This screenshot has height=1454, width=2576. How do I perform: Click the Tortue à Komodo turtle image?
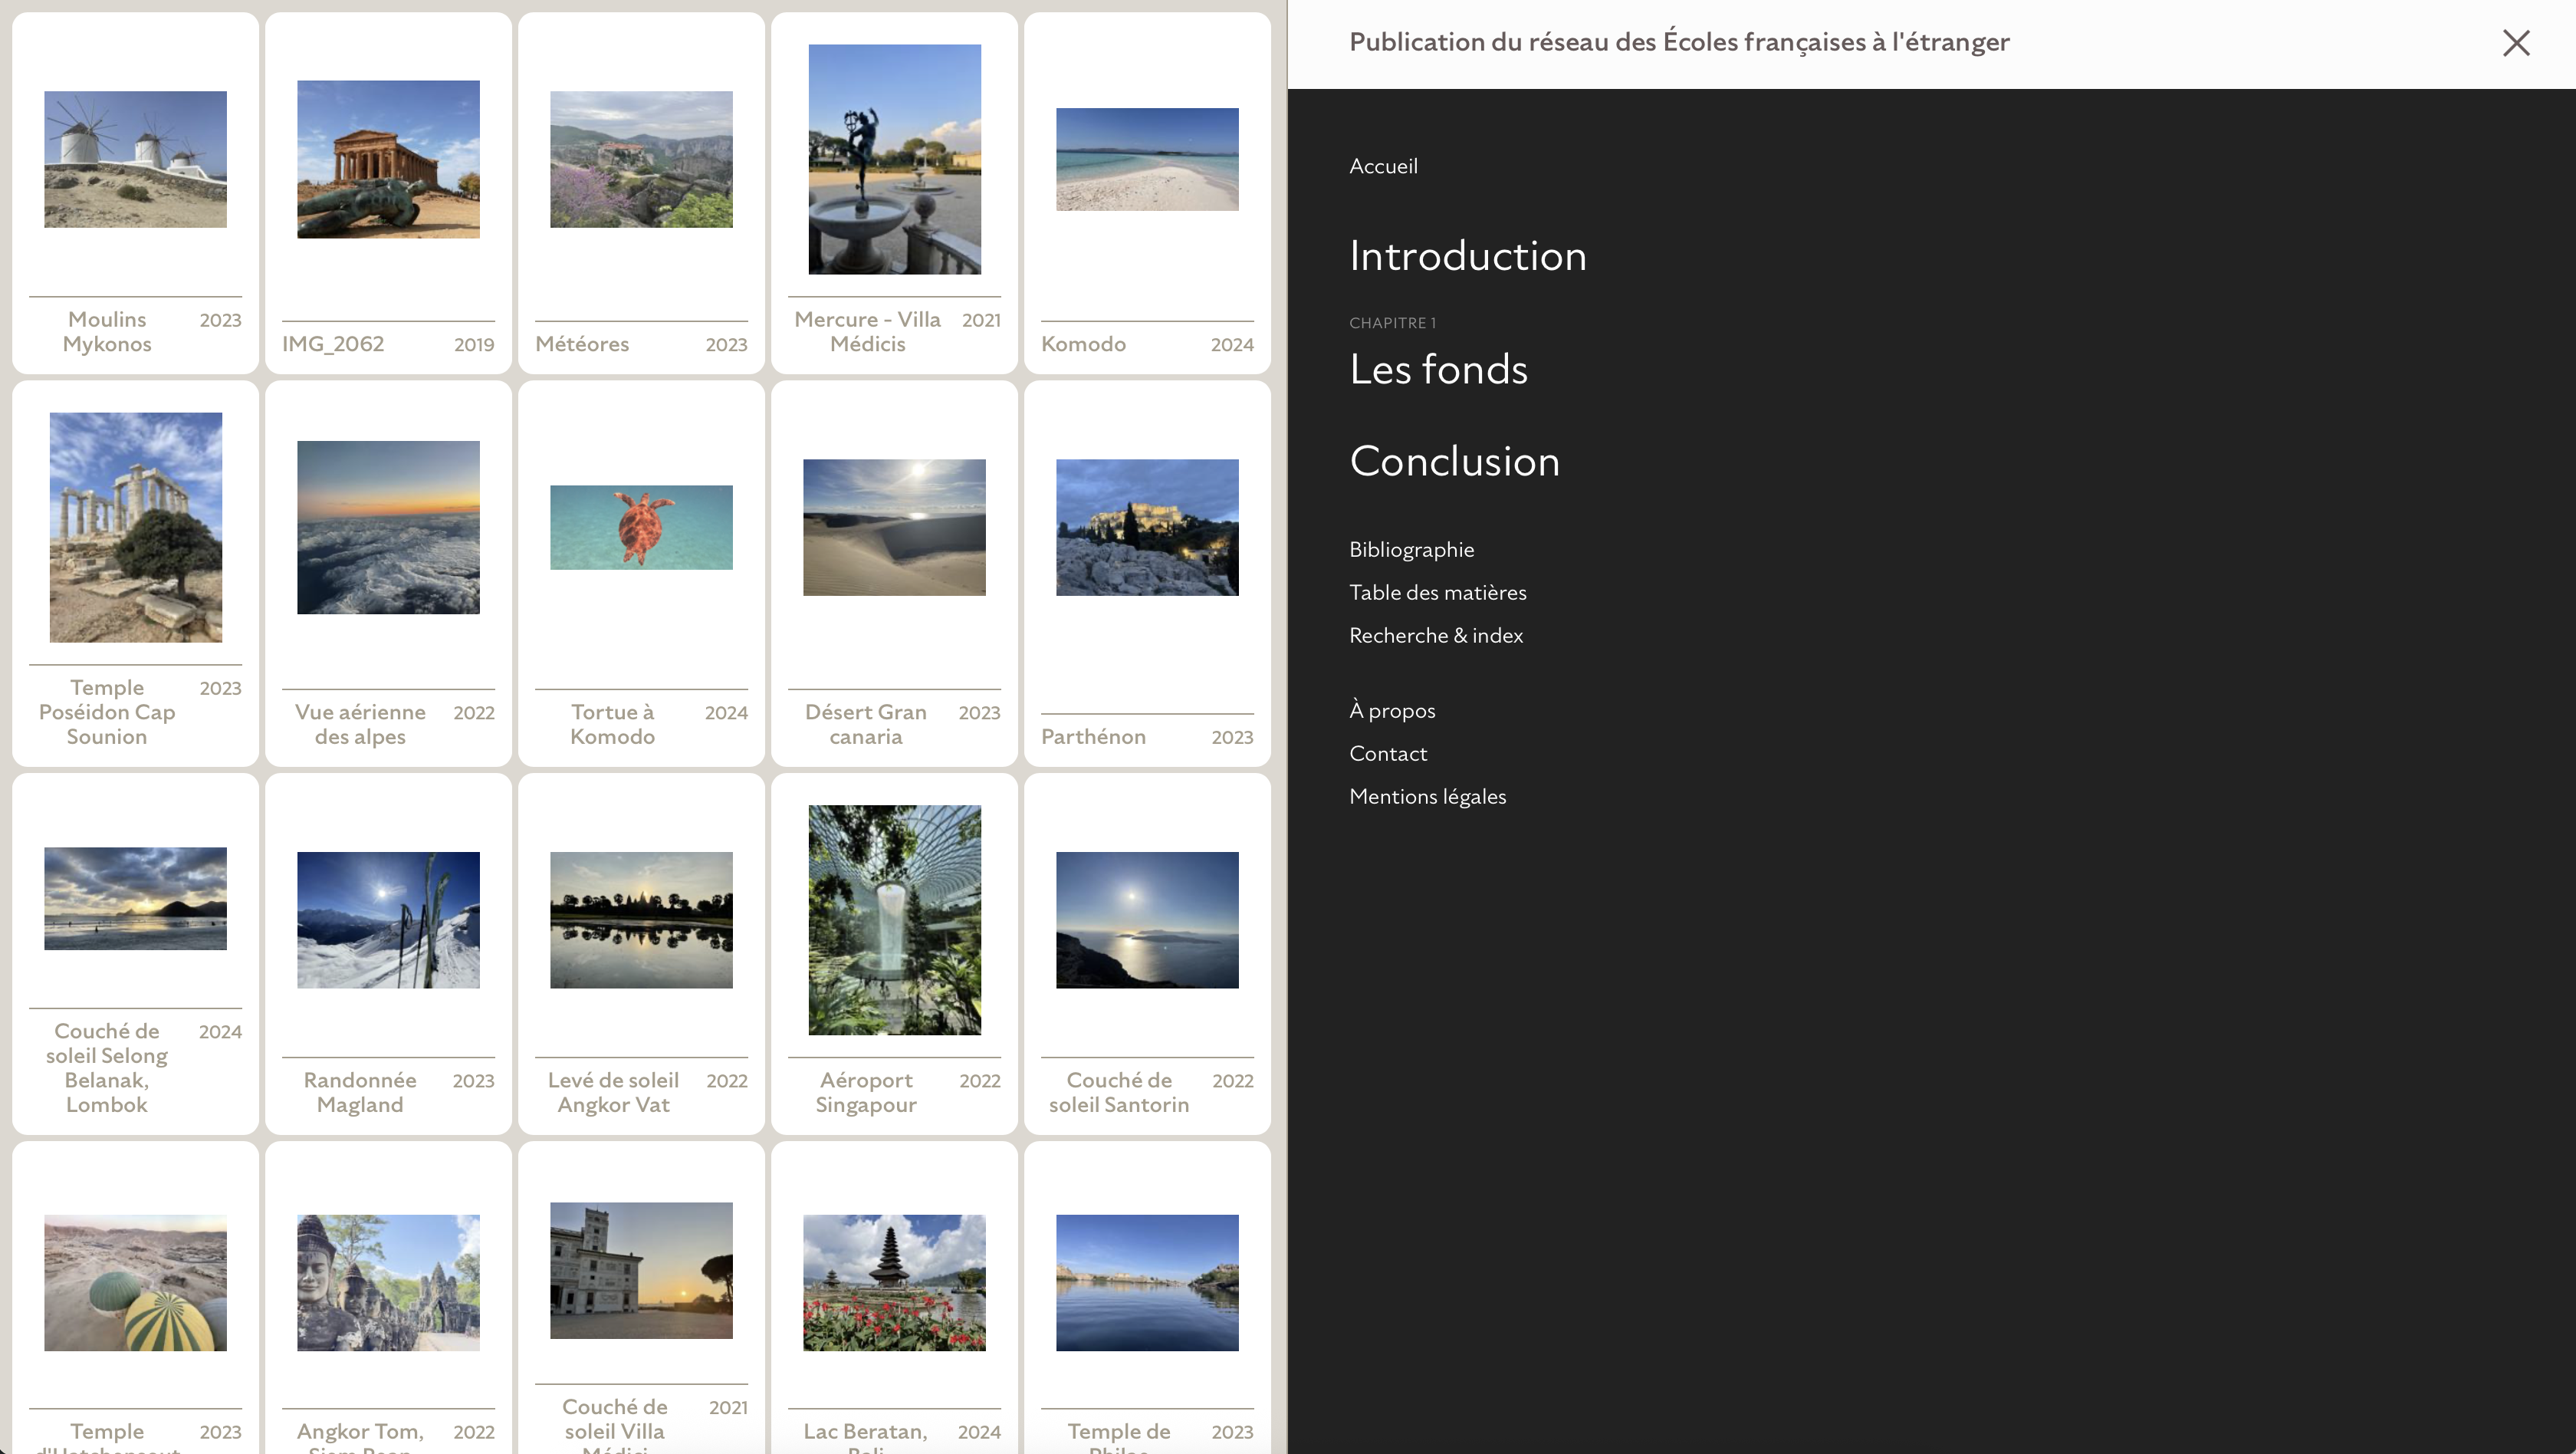[641, 528]
